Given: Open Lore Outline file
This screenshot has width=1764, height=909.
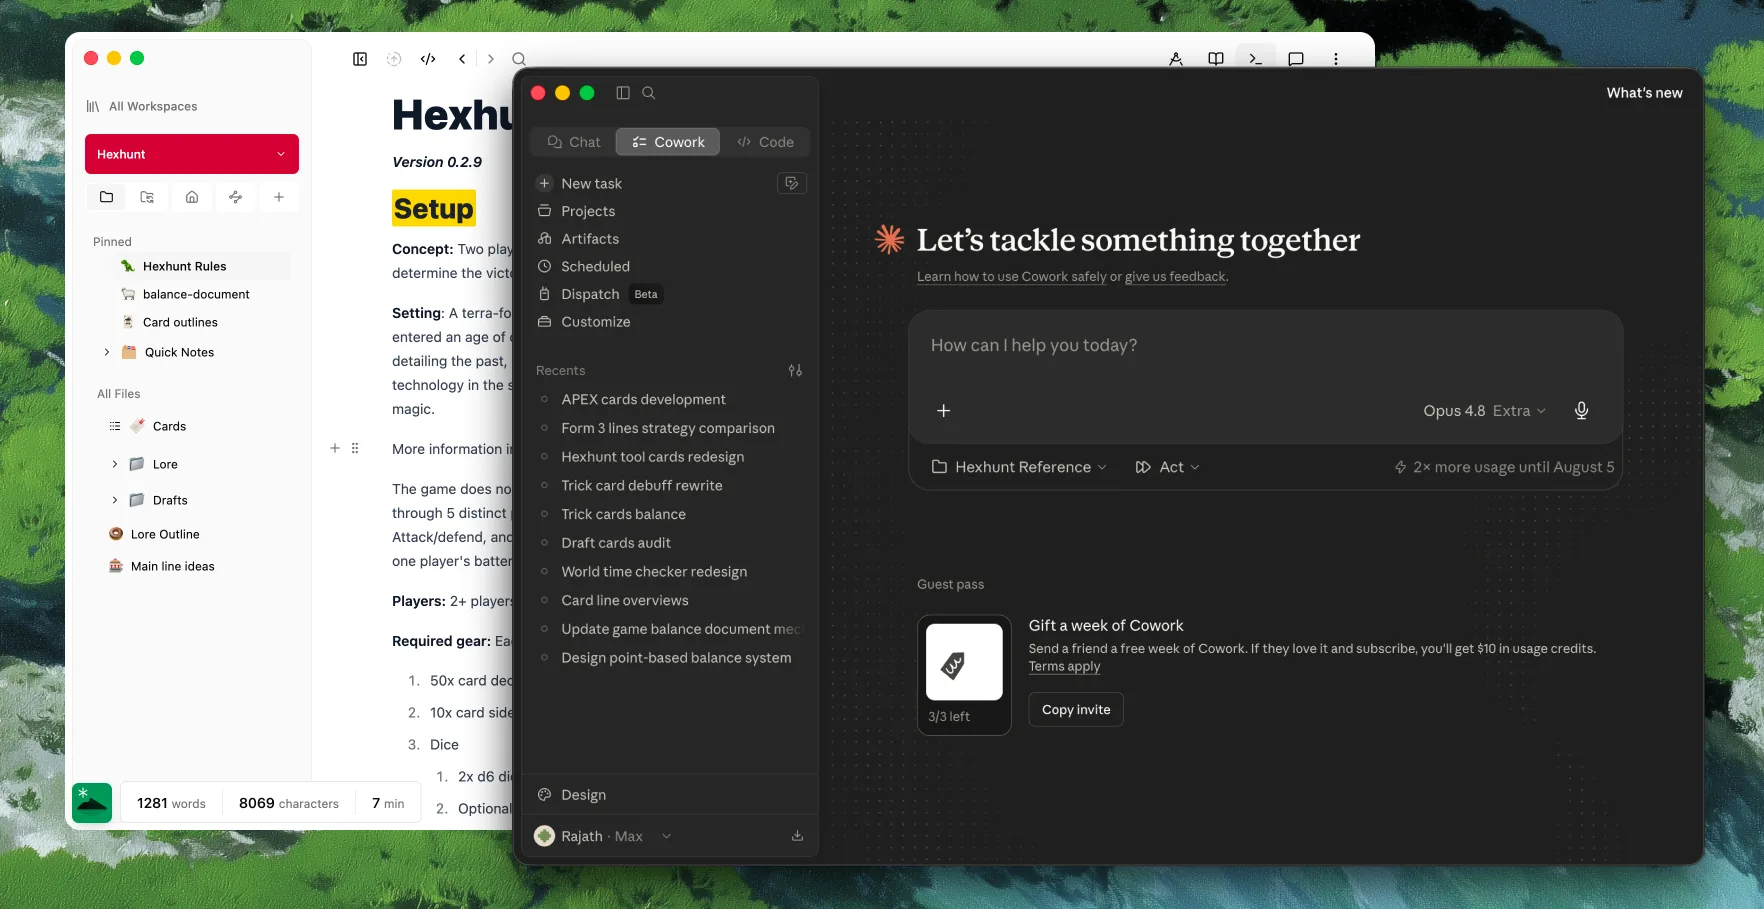Looking at the screenshot, I should click(165, 534).
